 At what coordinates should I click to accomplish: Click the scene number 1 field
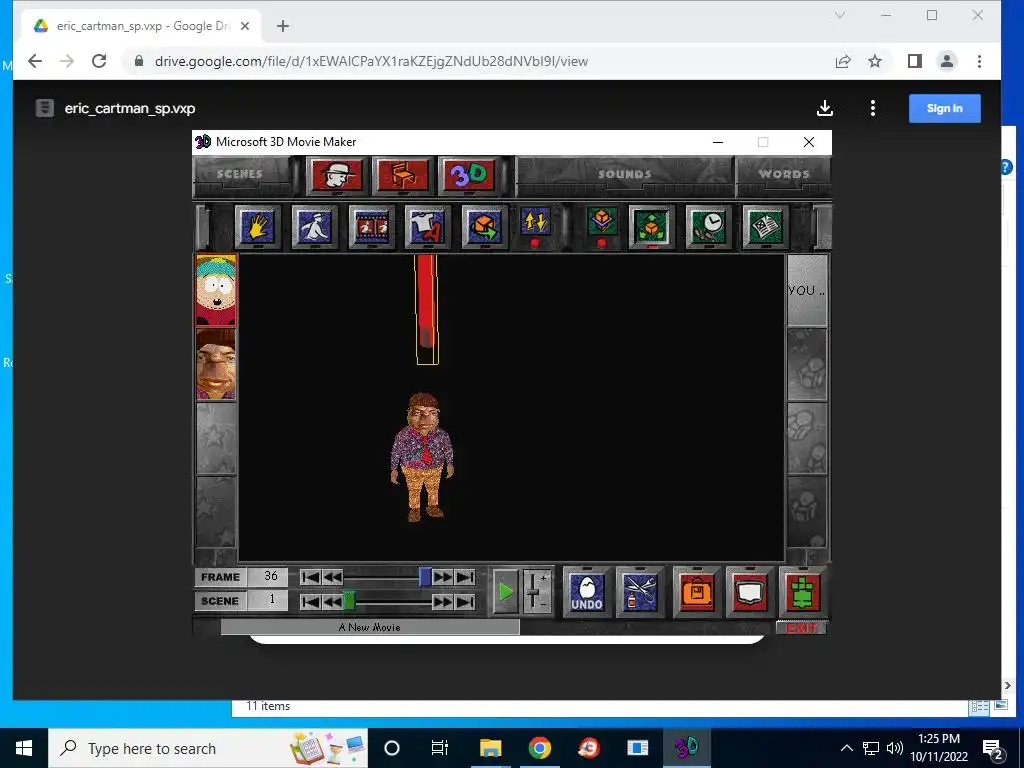coord(270,601)
